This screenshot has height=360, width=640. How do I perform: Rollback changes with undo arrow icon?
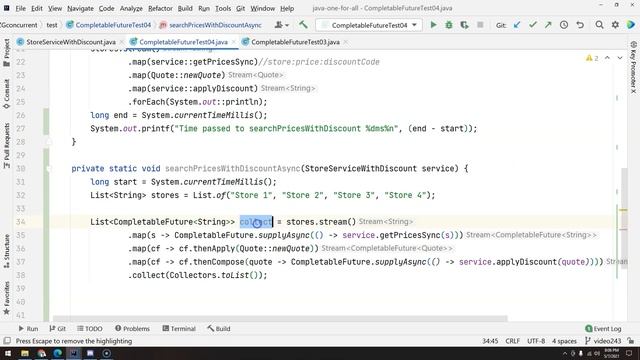tap(580, 25)
